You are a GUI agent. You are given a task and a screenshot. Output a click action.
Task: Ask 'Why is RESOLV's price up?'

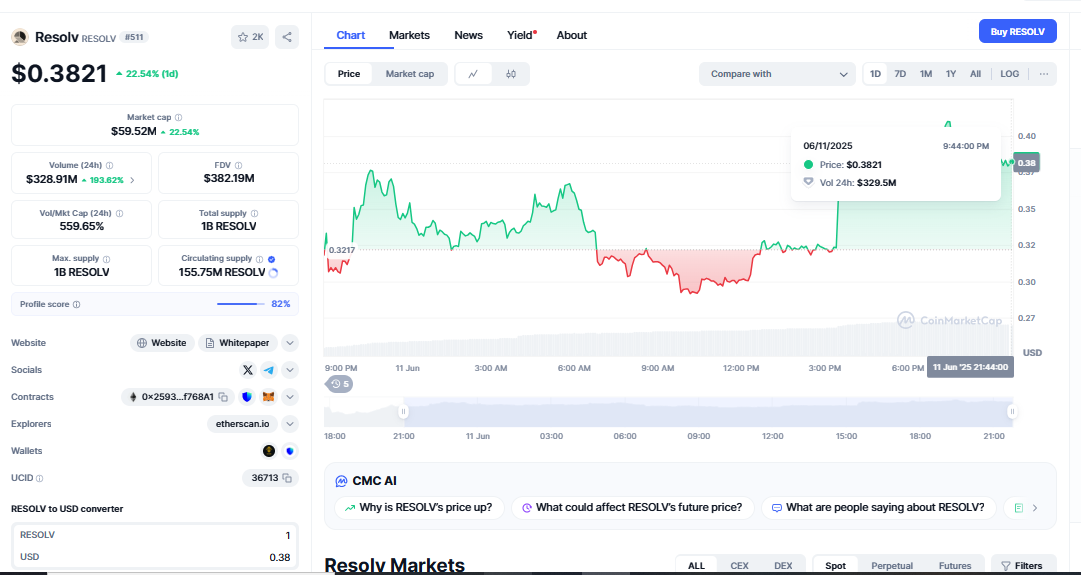click(419, 508)
